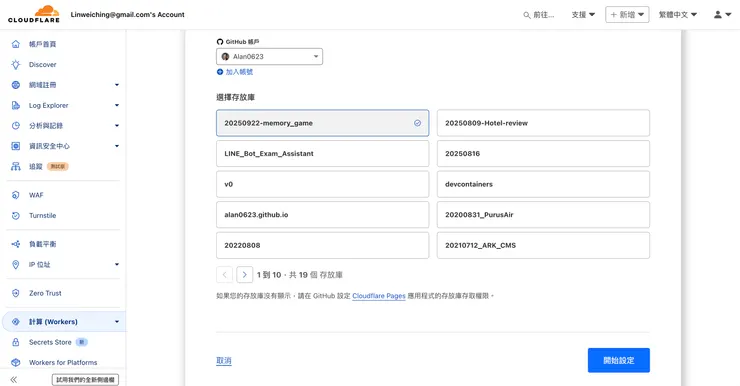The height and width of the screenshot is (386, 740).
Task: Open 追蹤 beta item in sidebar
Action: tap(36, 166)
